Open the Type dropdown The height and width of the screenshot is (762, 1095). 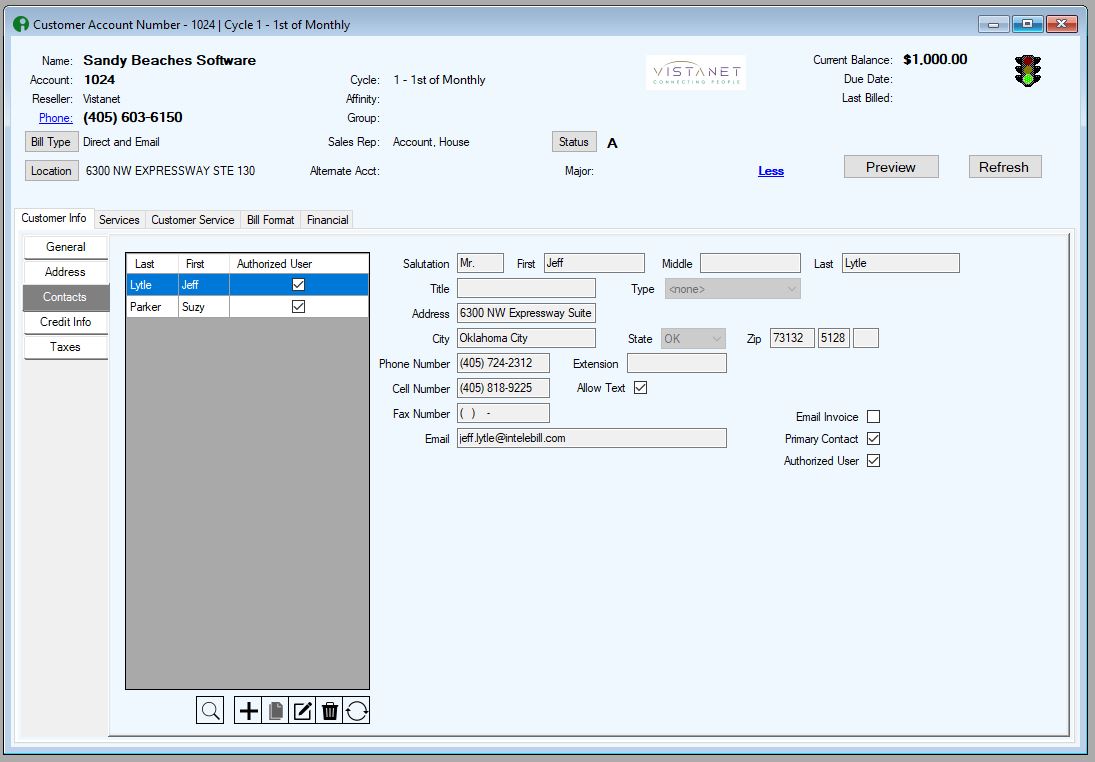[733, 288]
